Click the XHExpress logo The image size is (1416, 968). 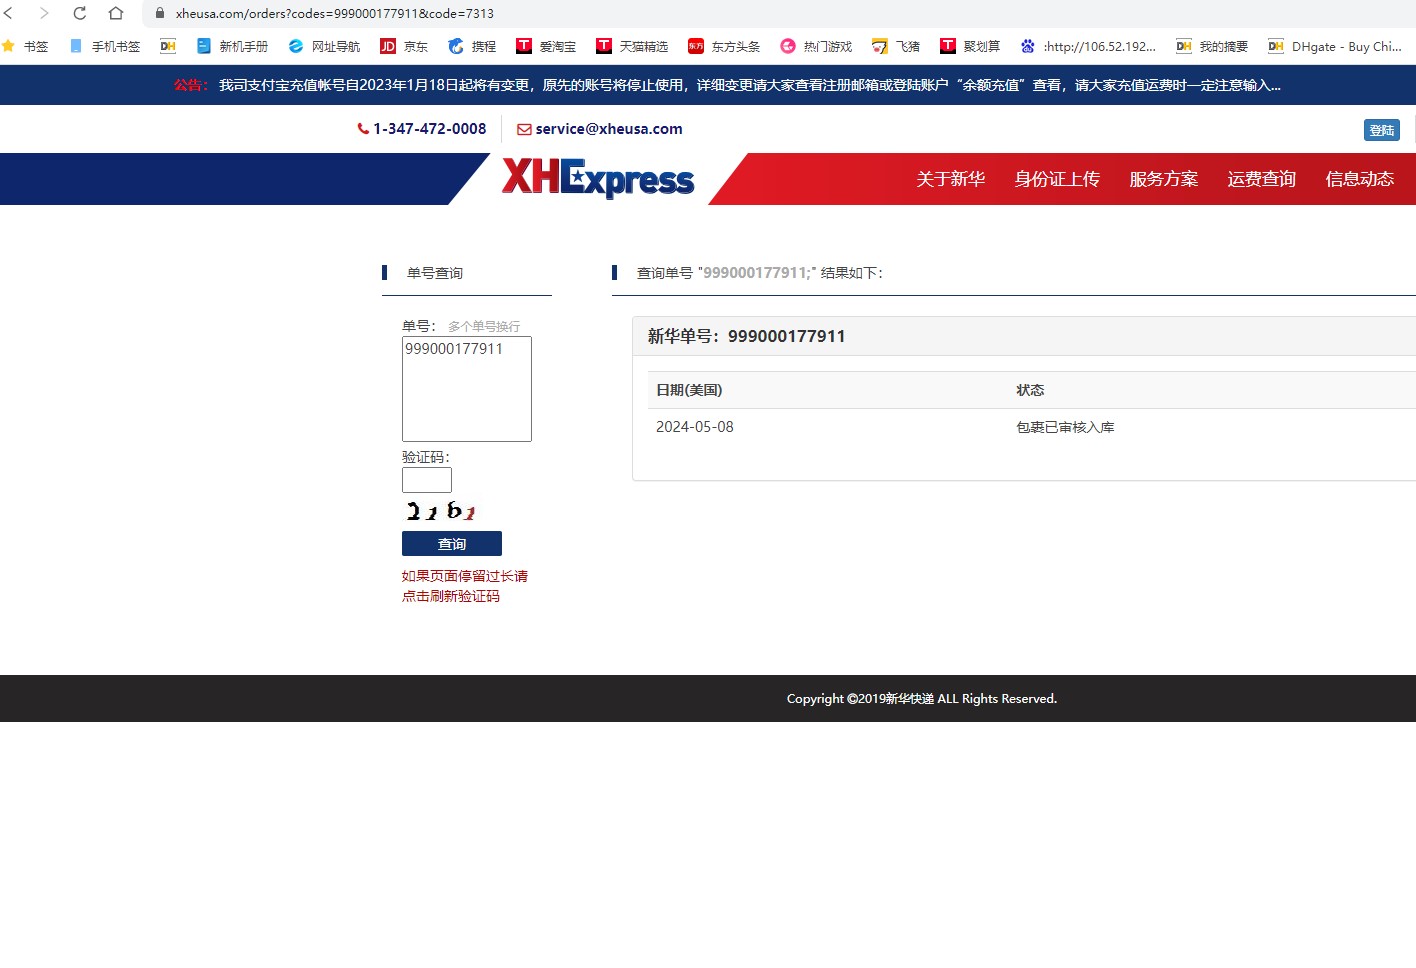[598, 178]
